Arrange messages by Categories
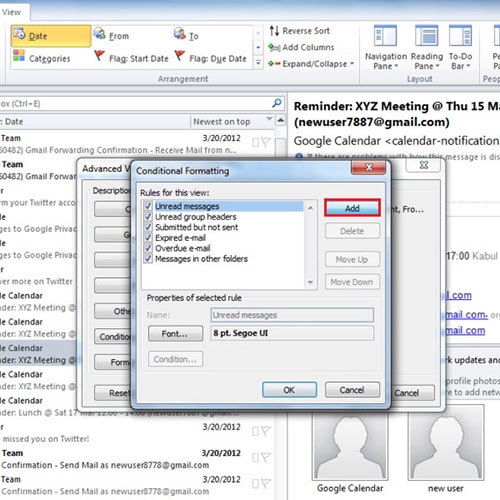The image size is (500, 500). point(42,58)
